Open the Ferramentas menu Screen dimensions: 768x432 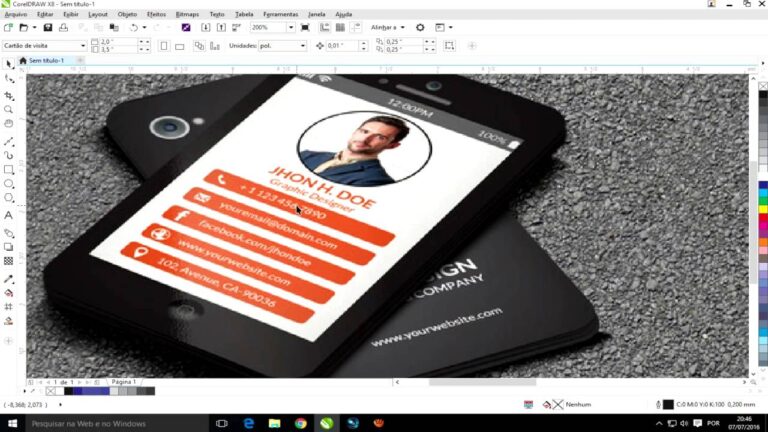tap(281, 14)
